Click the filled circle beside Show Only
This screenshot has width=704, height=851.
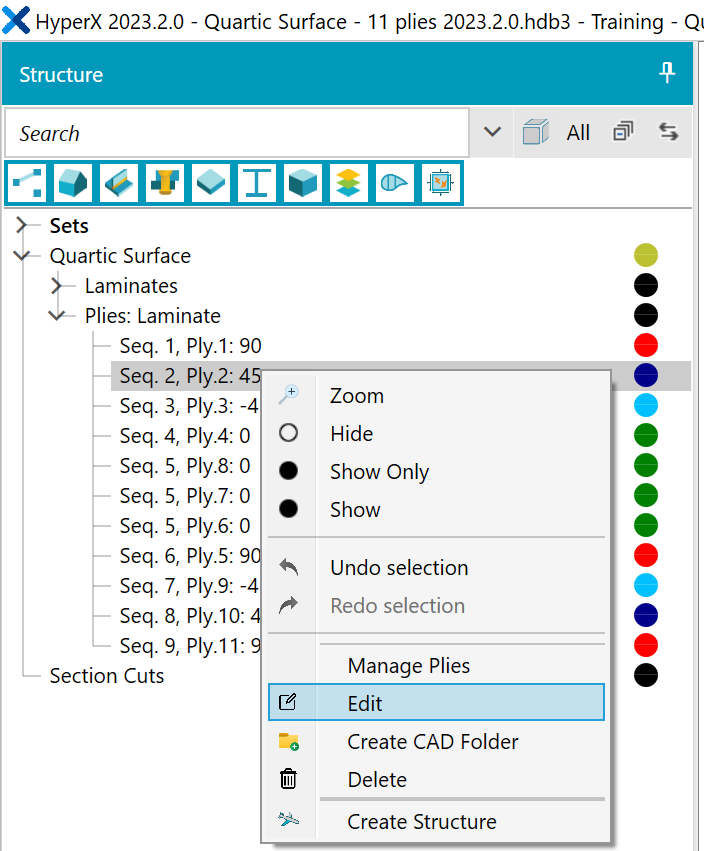288,471
